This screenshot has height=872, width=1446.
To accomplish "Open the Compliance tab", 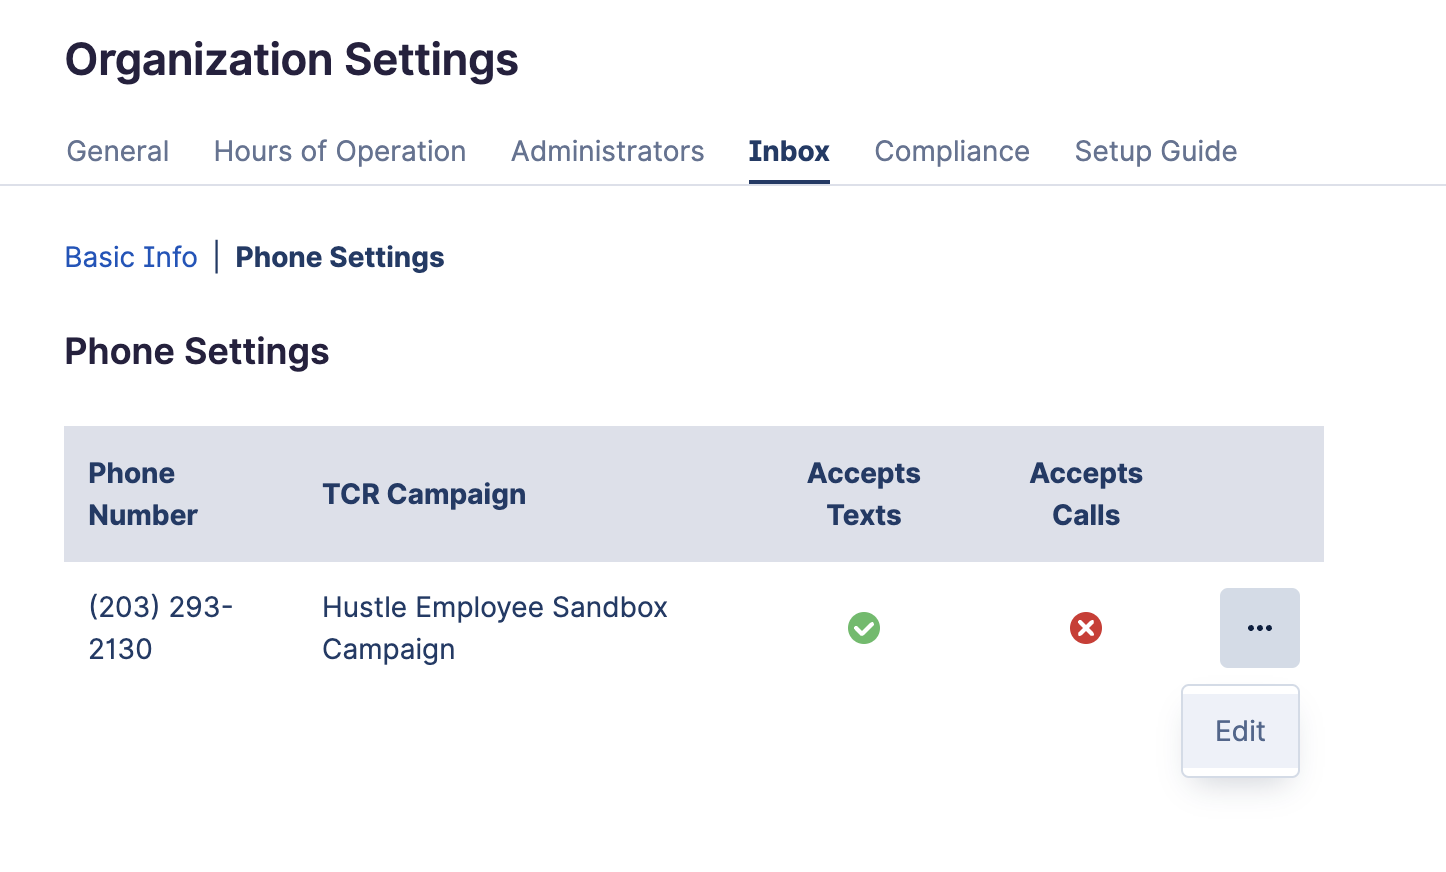I will pyautogui.click(x=952, y=151).
